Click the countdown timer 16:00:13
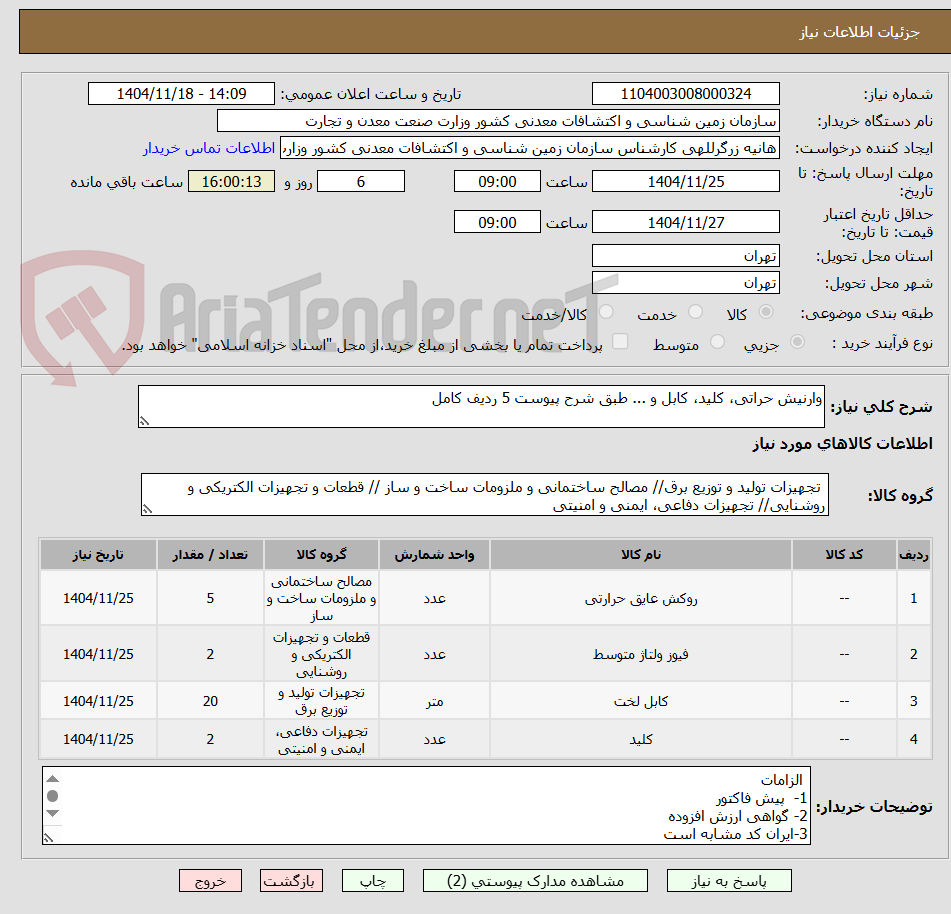The image size is (951, 914). [231, 181]
